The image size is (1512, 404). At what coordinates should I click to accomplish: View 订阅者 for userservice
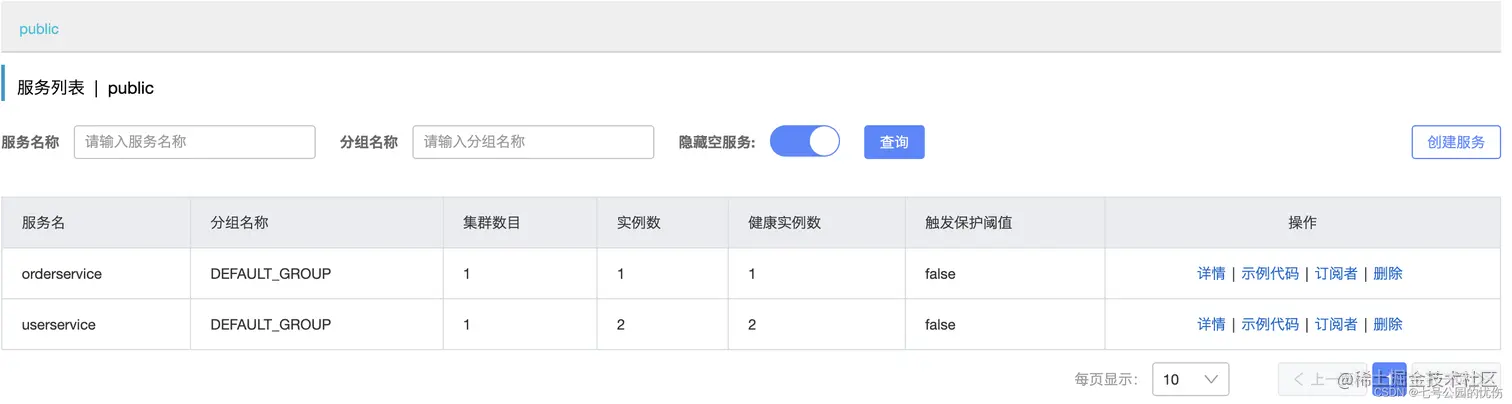(x=1336, y=324)
